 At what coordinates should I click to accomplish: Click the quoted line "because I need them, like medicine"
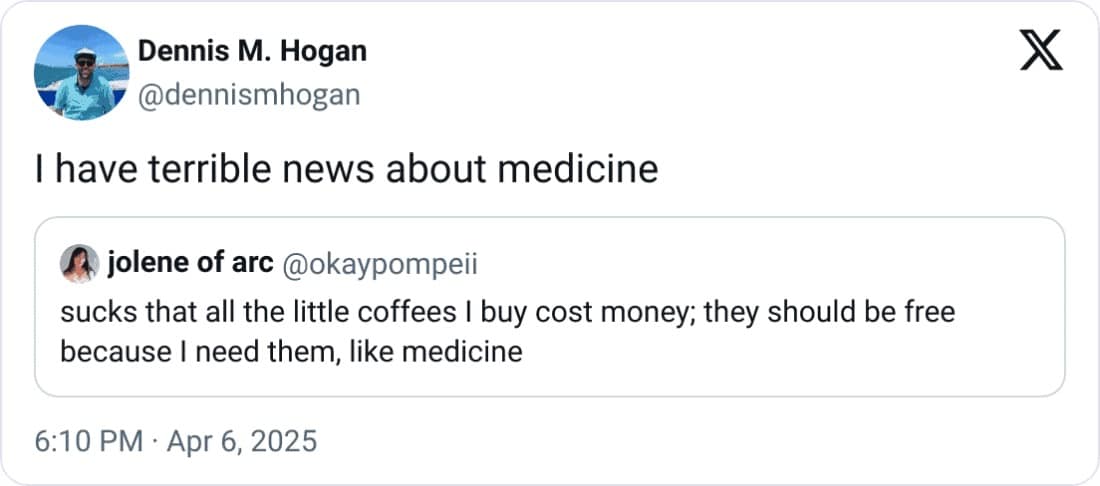point(291,352)
